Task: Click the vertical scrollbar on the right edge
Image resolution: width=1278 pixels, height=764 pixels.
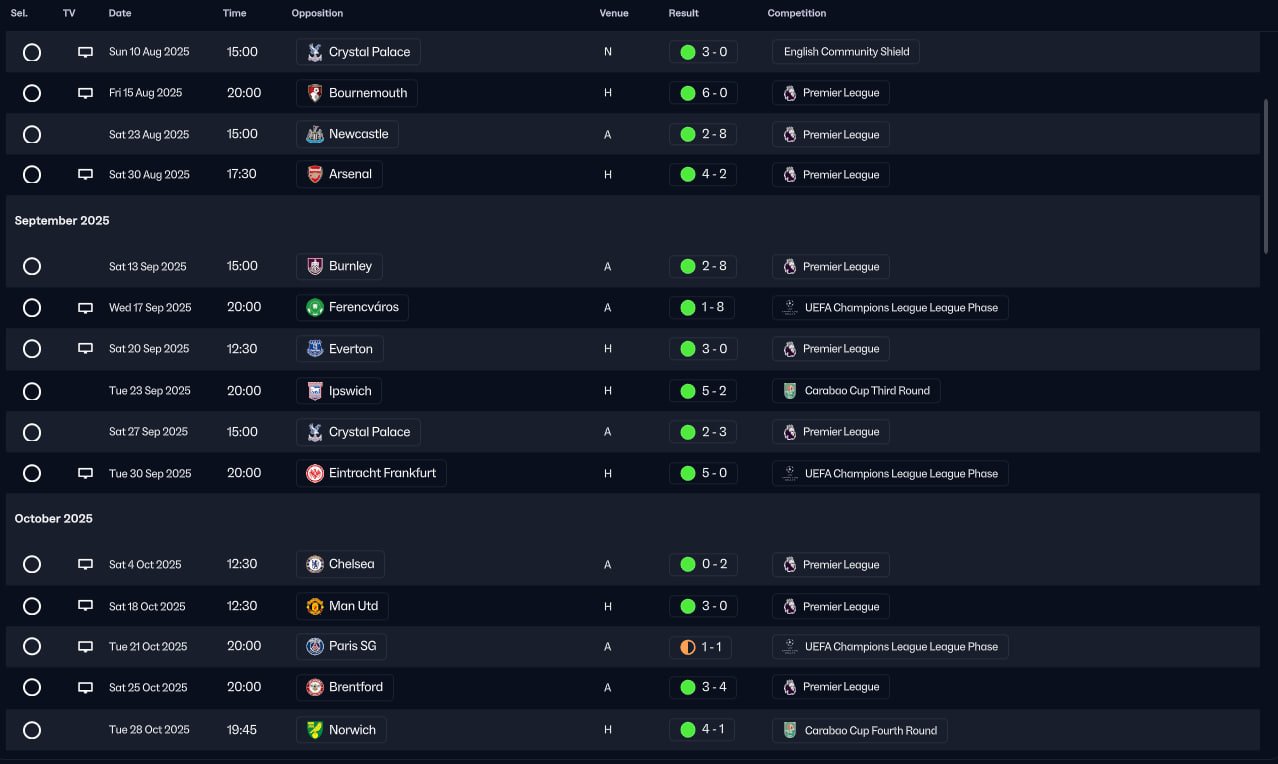Action: [1266, 175]
